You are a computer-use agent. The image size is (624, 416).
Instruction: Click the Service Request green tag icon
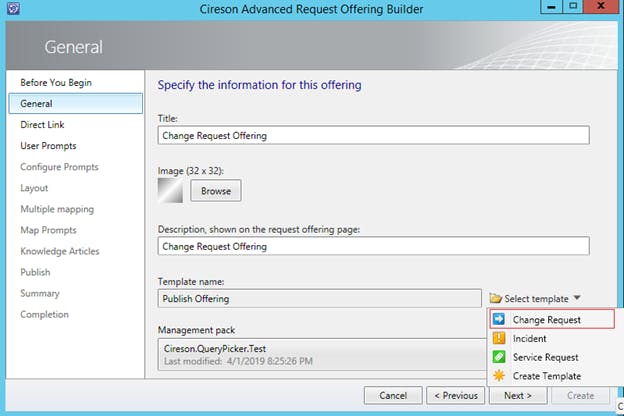[x=499, y=357]
